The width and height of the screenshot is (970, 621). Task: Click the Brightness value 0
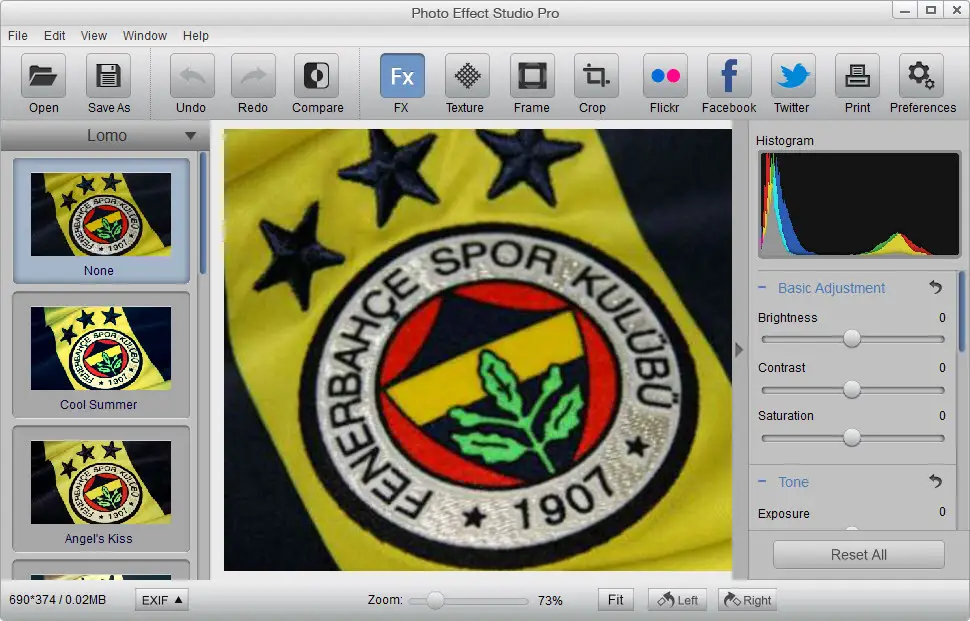(x=942, y=318)
